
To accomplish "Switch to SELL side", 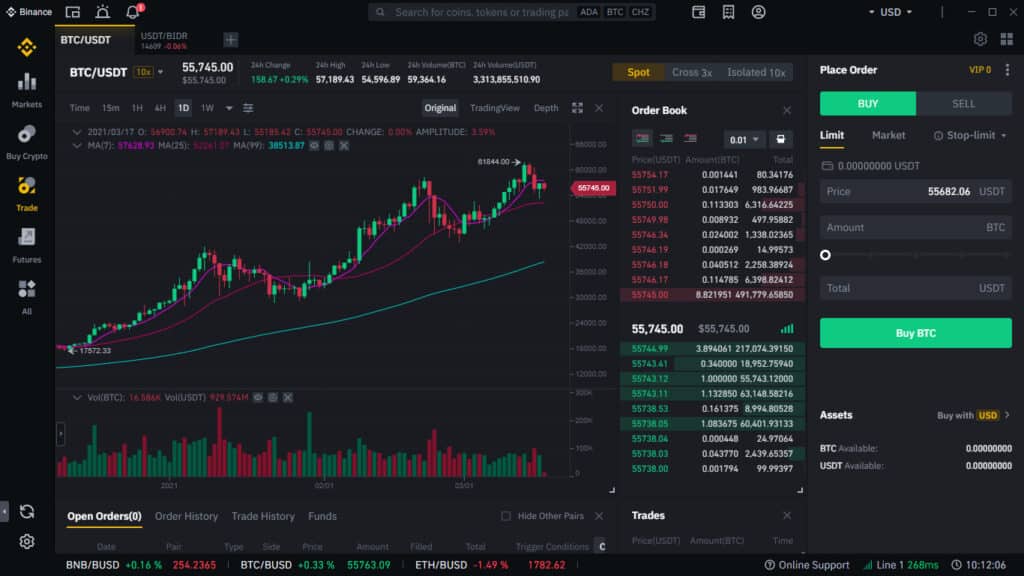I will pyautogui.click(x=964, y=103).
